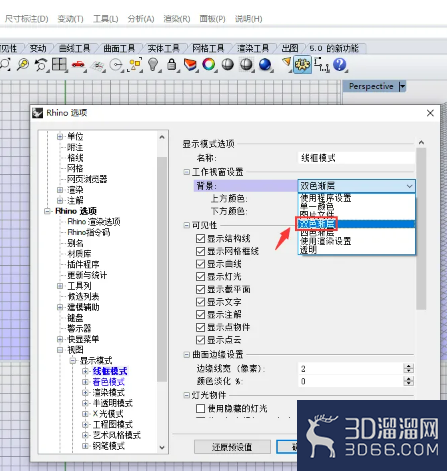Toggle the 显示网格框线 checkbox
Screen dimensions: 447x471
pyautogui.click(x=200, y=251)
